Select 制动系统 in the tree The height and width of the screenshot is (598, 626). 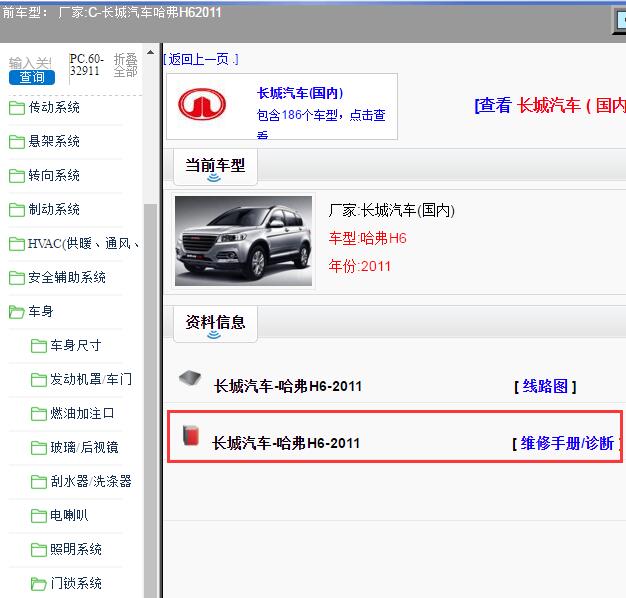[x=54, y=209]
